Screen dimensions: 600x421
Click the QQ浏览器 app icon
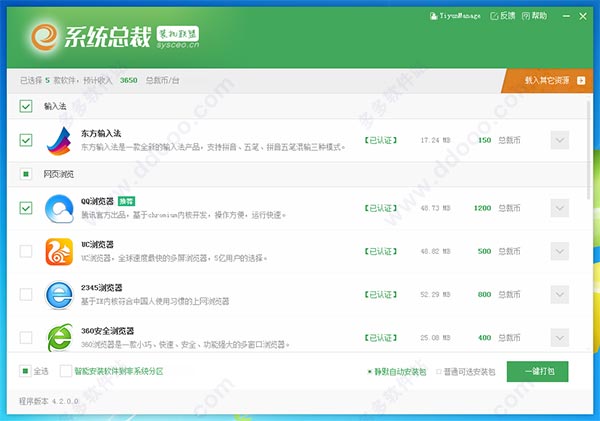tap(59, 209)
